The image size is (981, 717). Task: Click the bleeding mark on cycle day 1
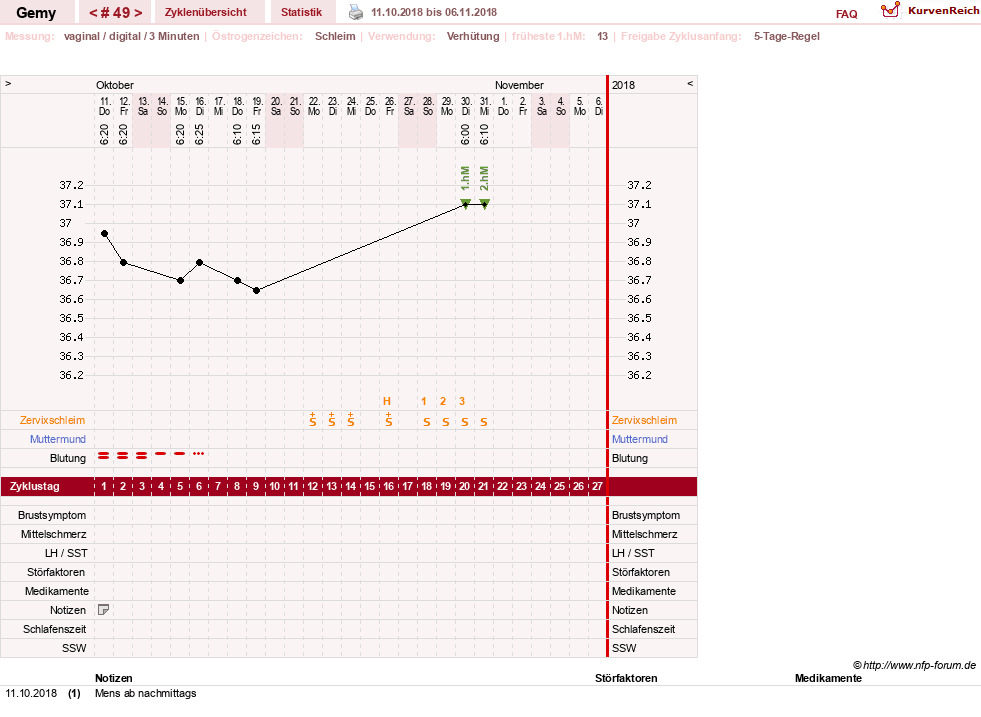(x=104, y=455)
